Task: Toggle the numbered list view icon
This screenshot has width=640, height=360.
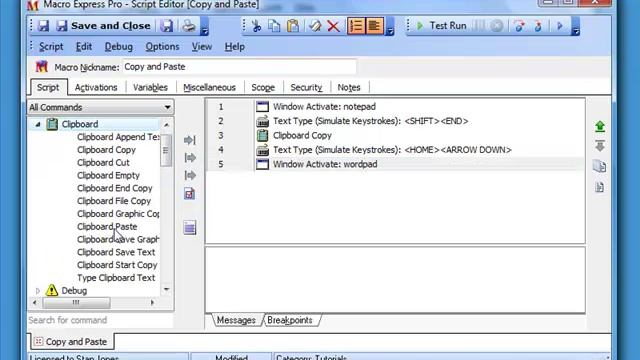Action: (x=356, y=26)
